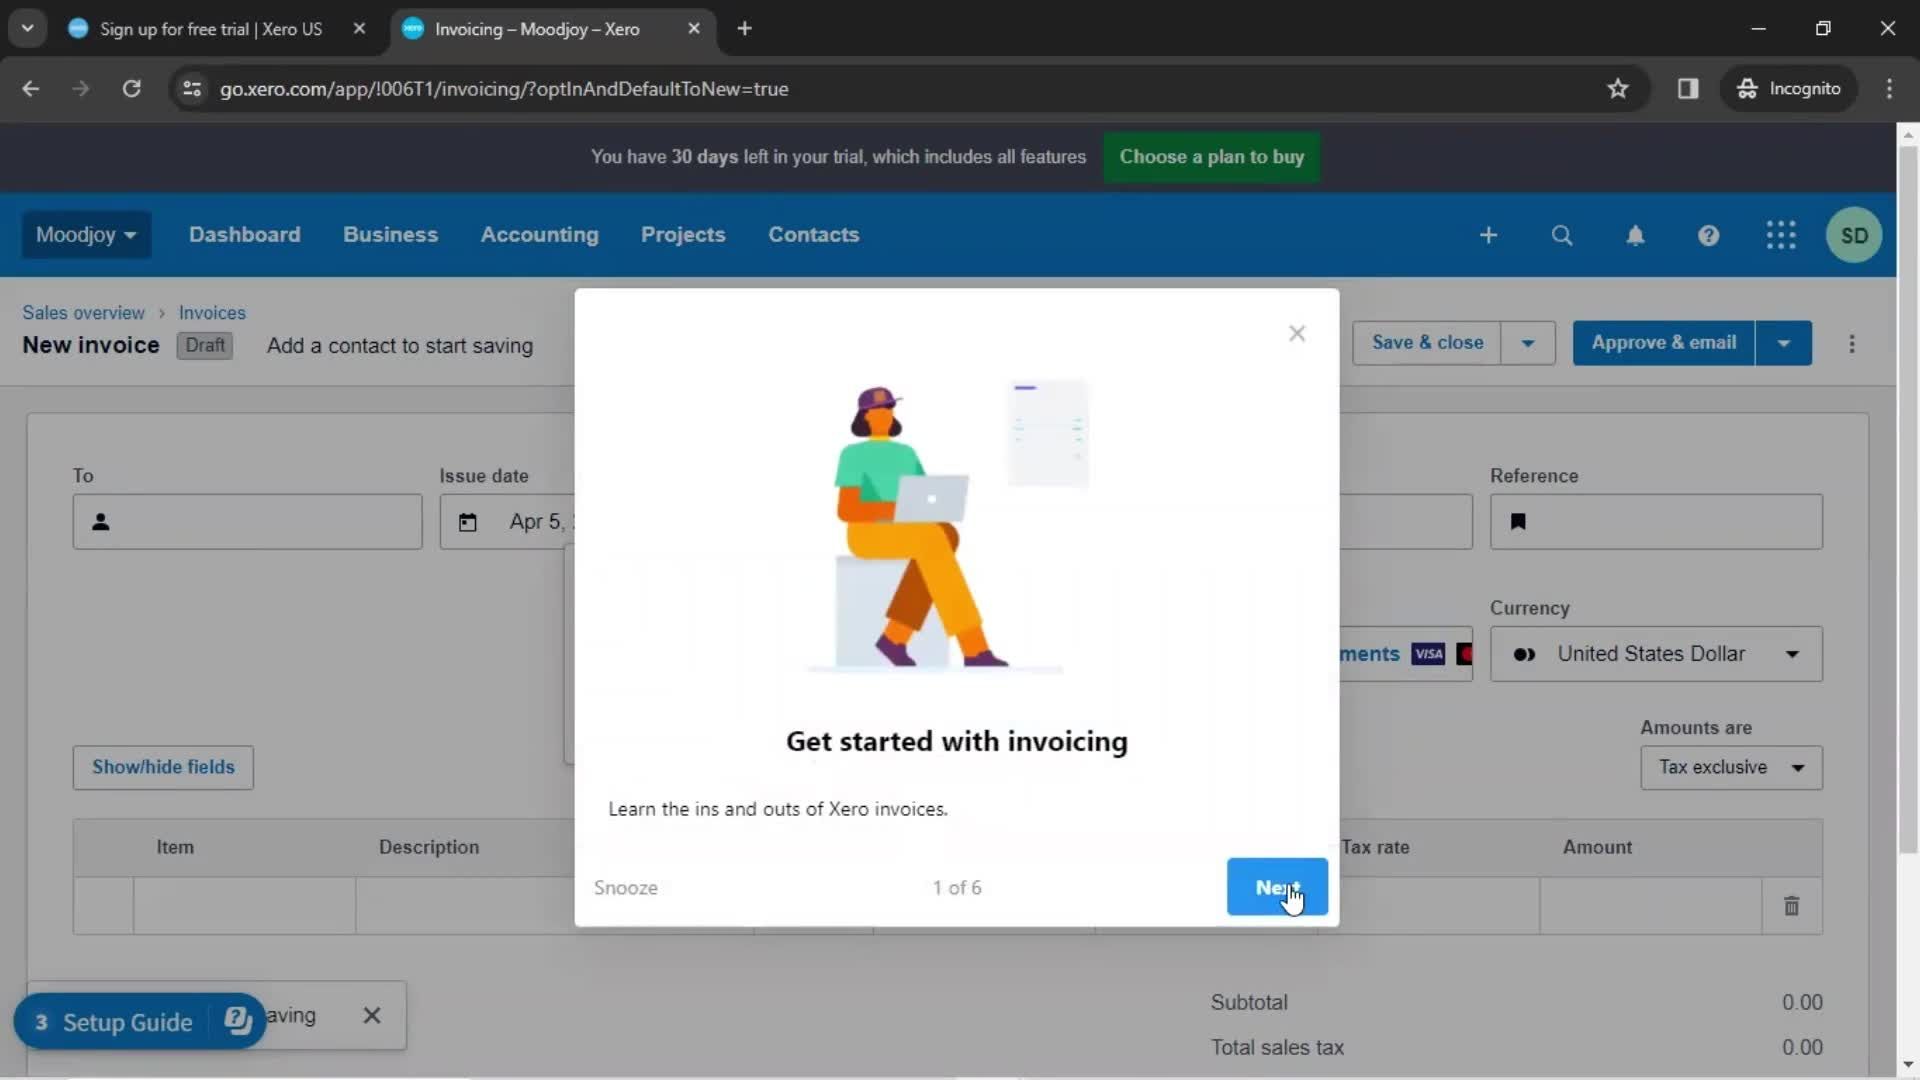Open the Business menu
The height and width of the screenshot is (1080, 1920).
tap(390, 235)
